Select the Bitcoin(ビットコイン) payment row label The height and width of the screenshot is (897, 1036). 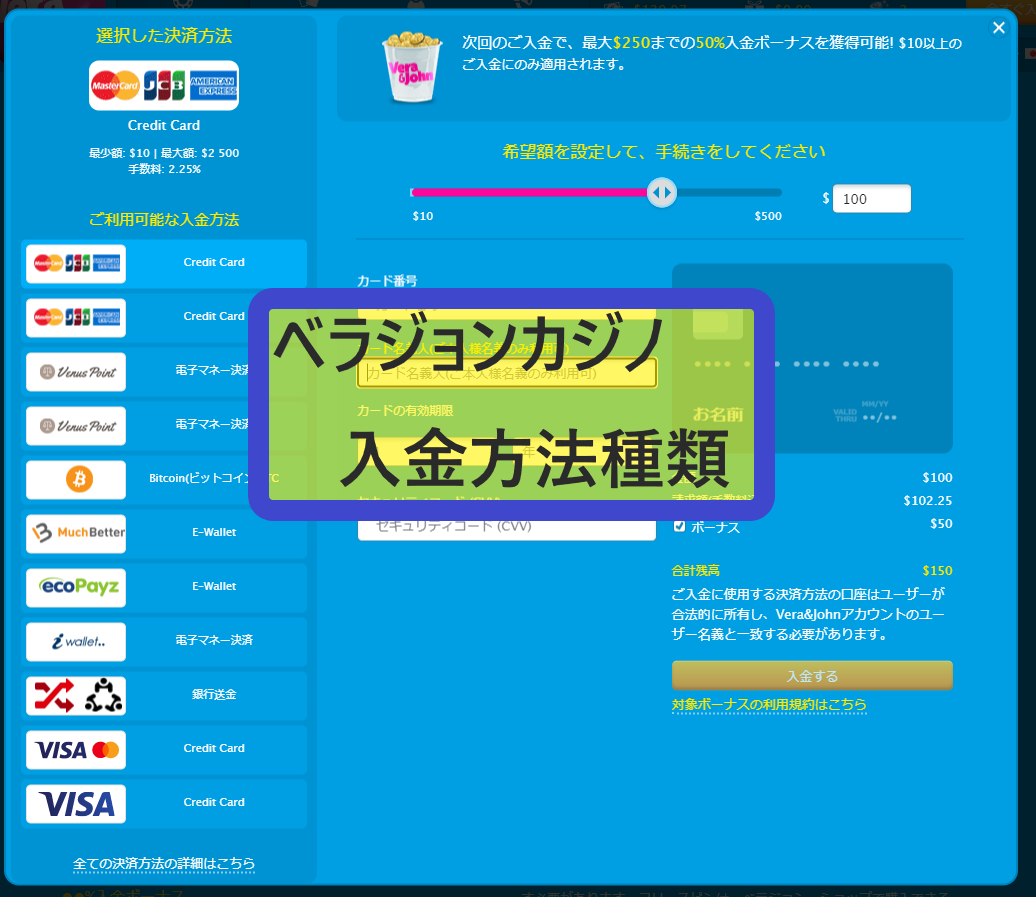[199, 478]
